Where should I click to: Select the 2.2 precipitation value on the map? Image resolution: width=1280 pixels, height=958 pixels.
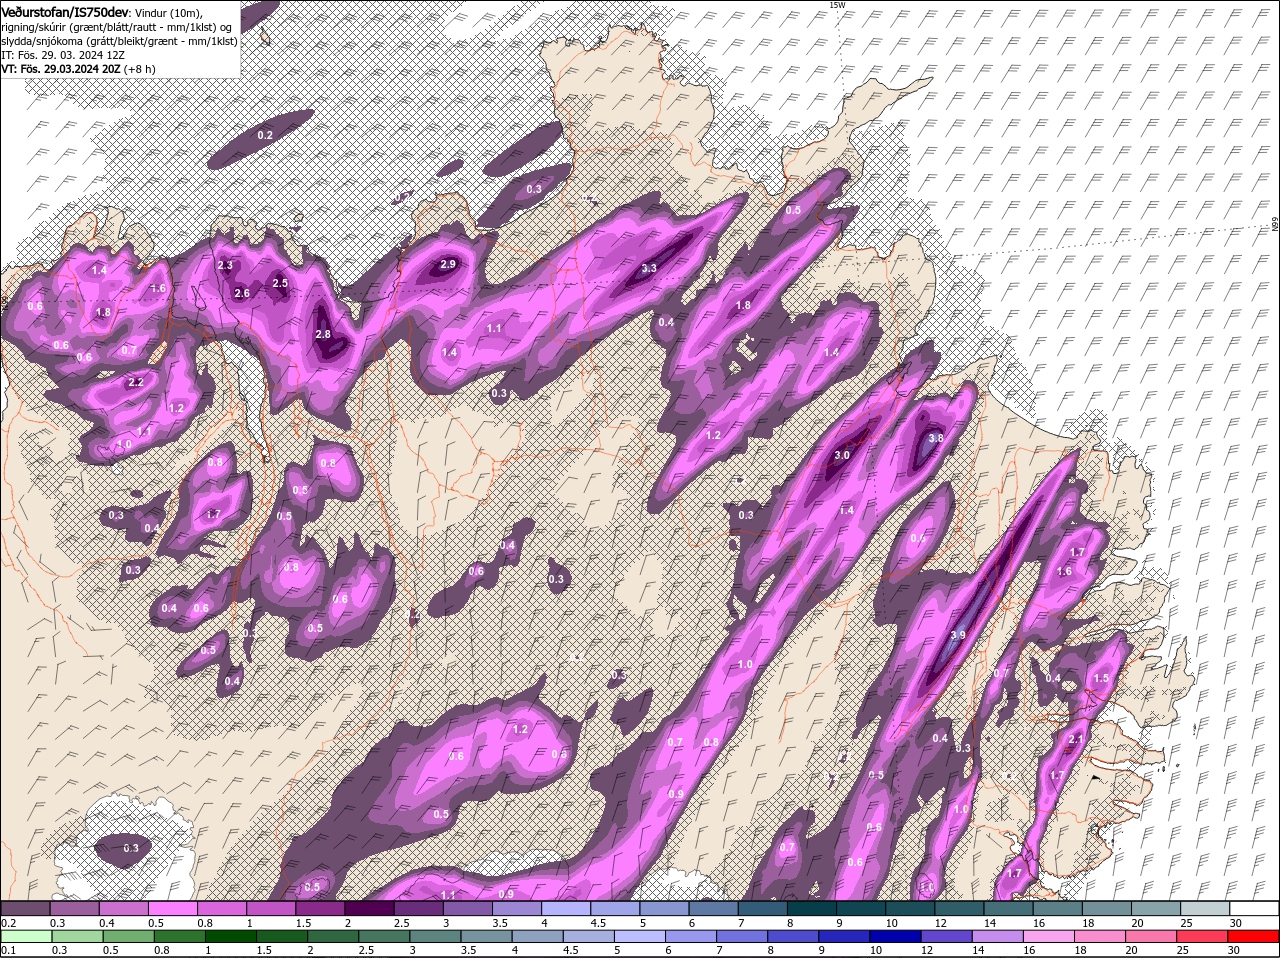point(137,382)
